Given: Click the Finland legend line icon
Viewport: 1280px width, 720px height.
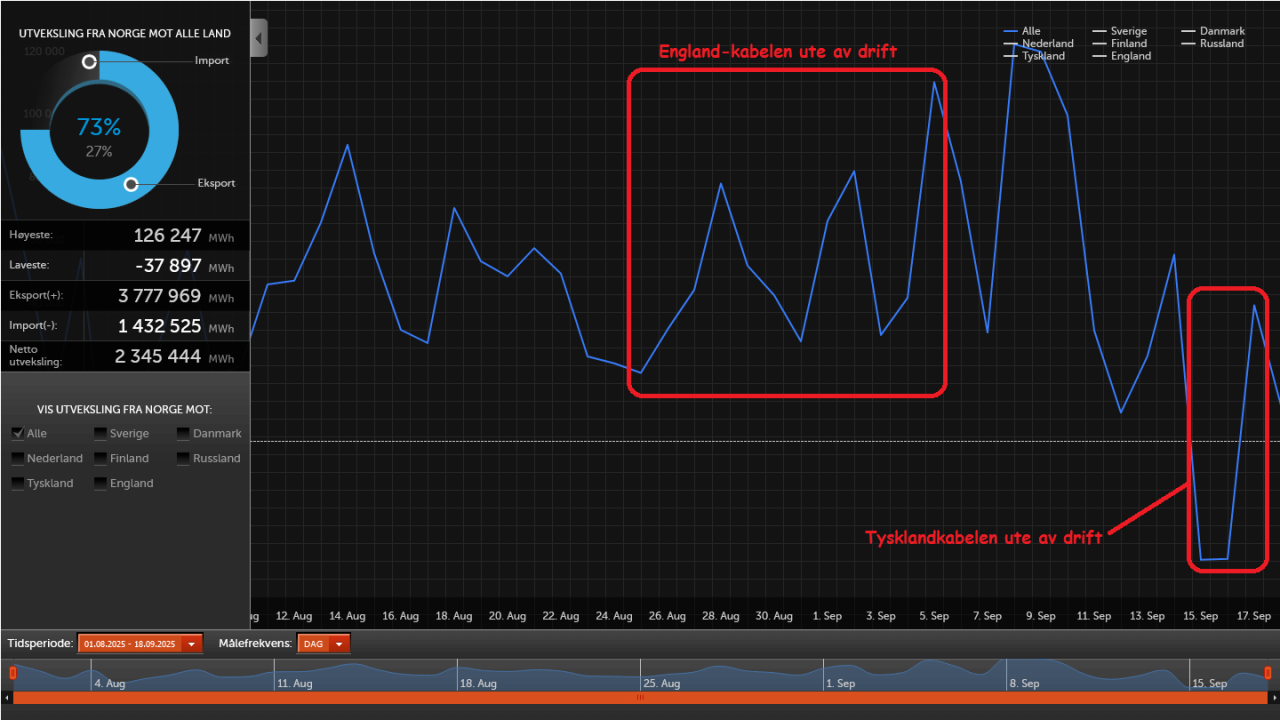Looking at the screenshot, I should tap(1098, 43).
